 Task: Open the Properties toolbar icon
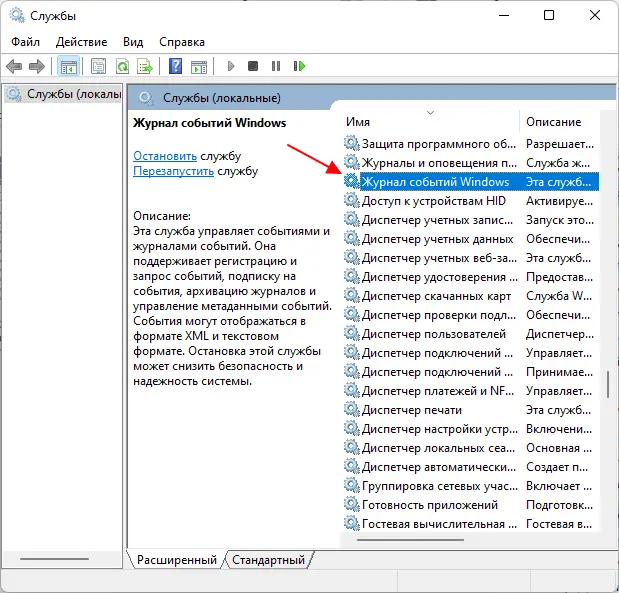click(x=98, y=66)
